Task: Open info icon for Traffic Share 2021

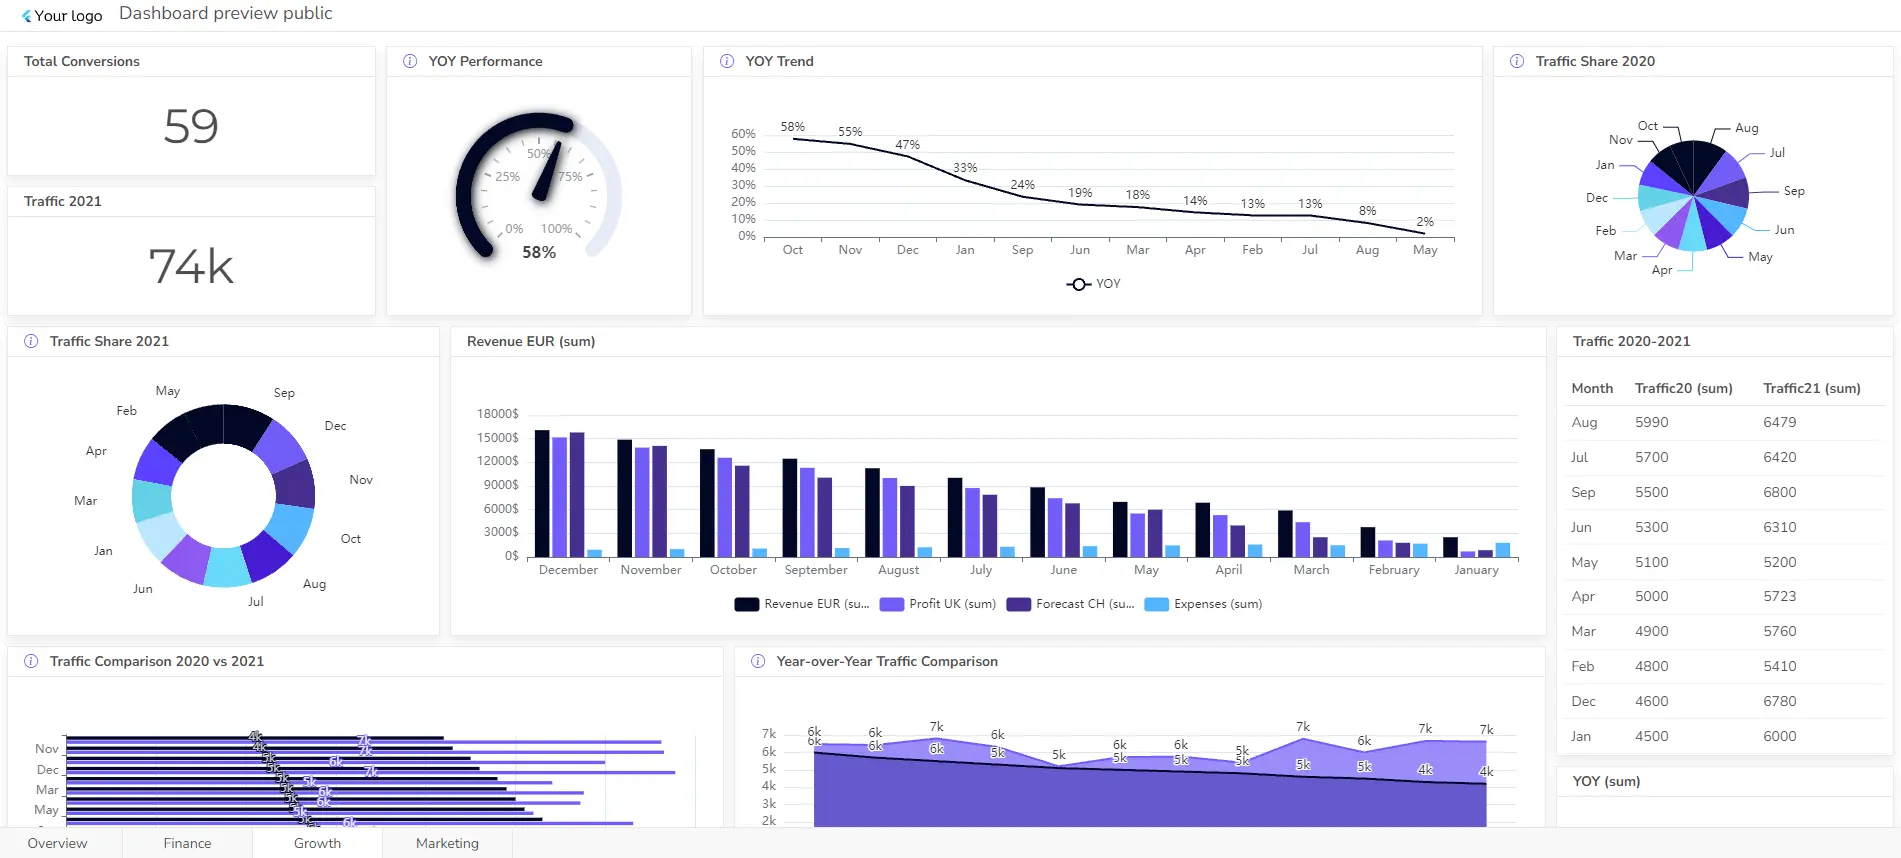Action: tap(31, 341)
